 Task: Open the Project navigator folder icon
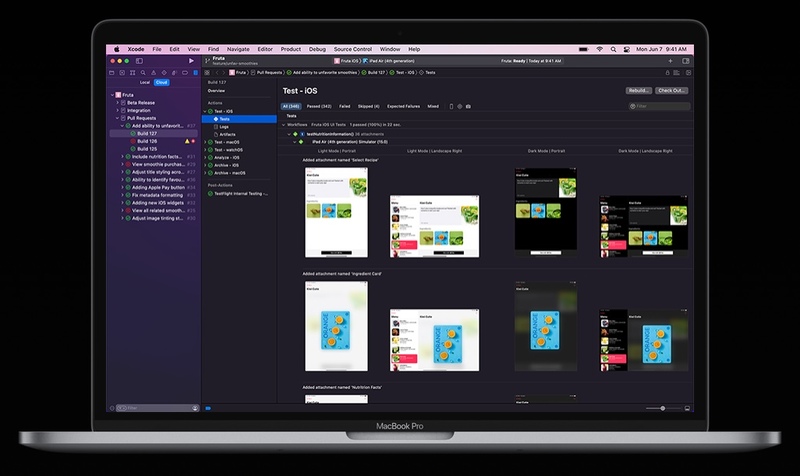click(112, 73)
